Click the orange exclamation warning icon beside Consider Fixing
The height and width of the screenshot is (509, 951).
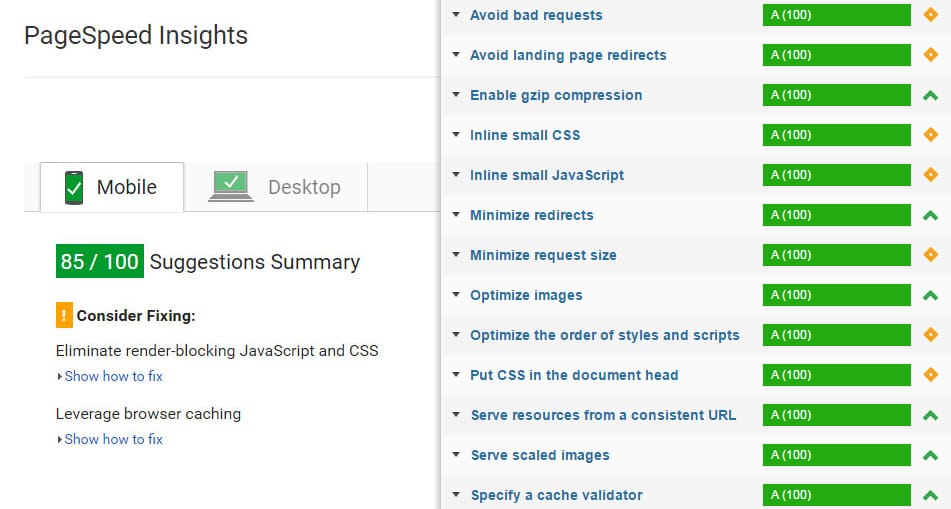pyautogui.click(x=64, y=315)
